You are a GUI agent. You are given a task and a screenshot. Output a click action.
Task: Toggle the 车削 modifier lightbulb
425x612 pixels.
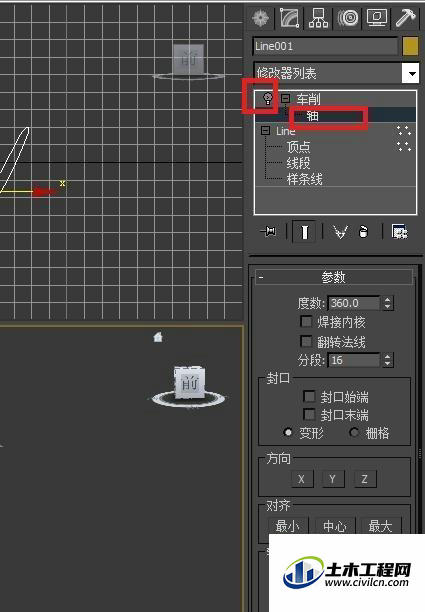click(268, 98)
